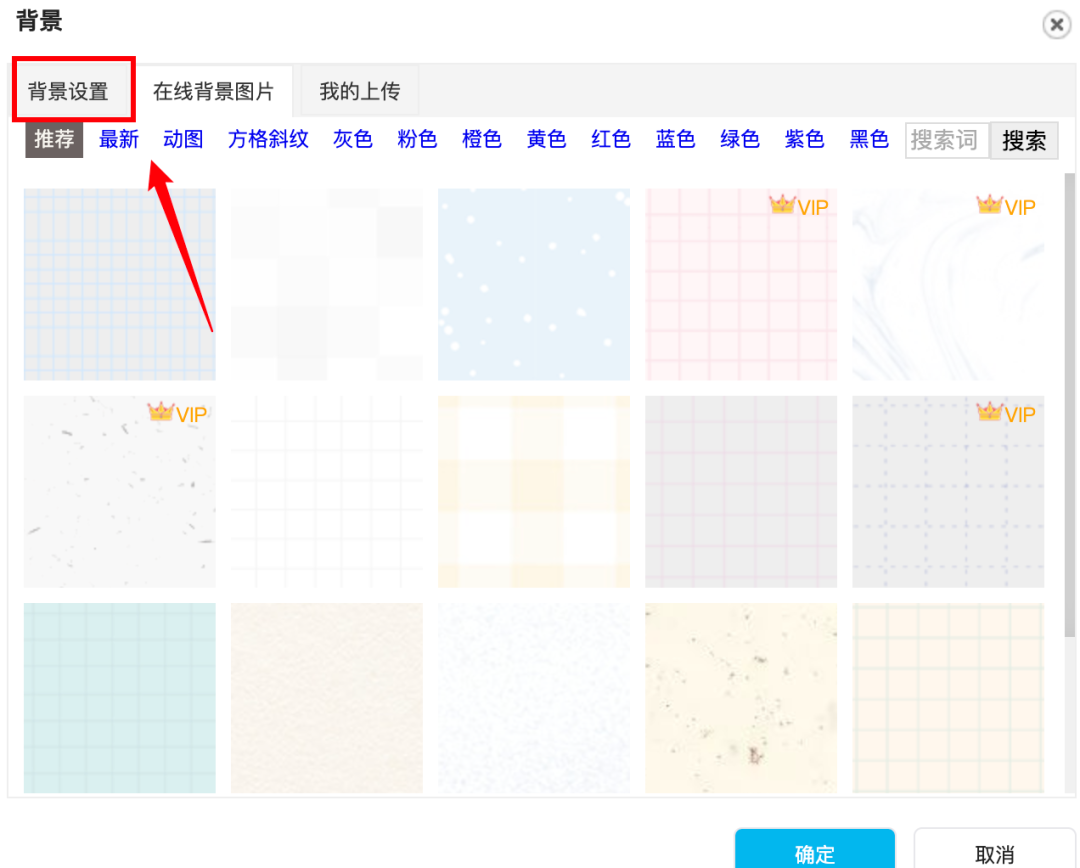Pick the snowy light-blue dotted background

534,285
